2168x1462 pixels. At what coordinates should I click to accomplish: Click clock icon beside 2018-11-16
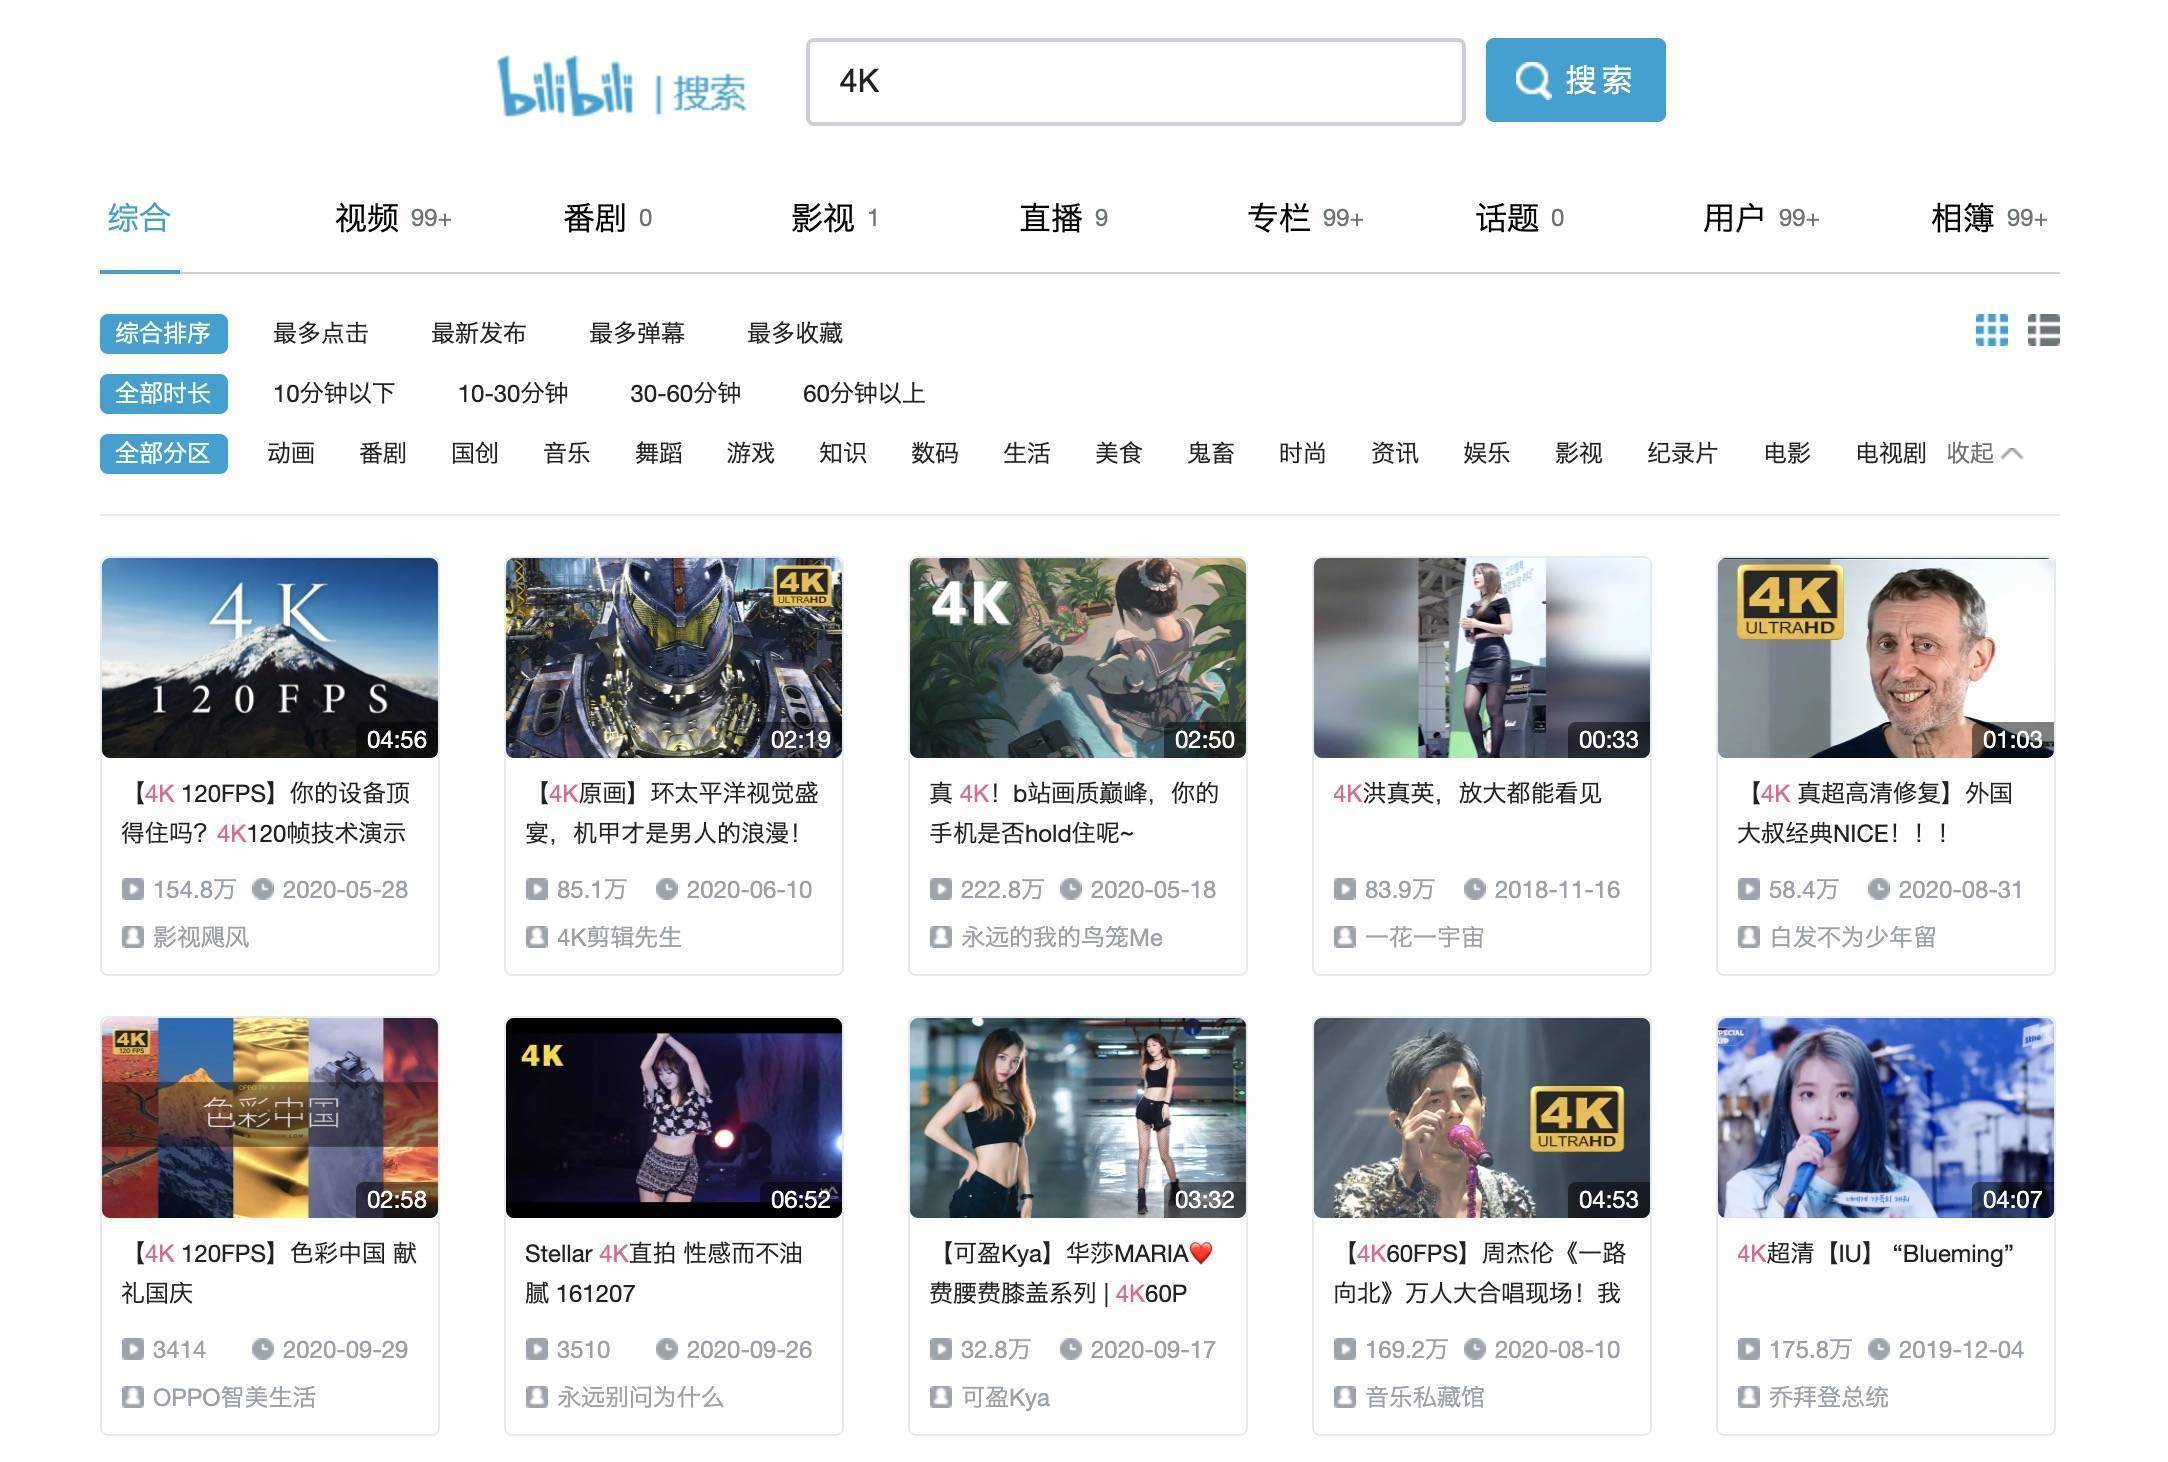click(1474, 889)
